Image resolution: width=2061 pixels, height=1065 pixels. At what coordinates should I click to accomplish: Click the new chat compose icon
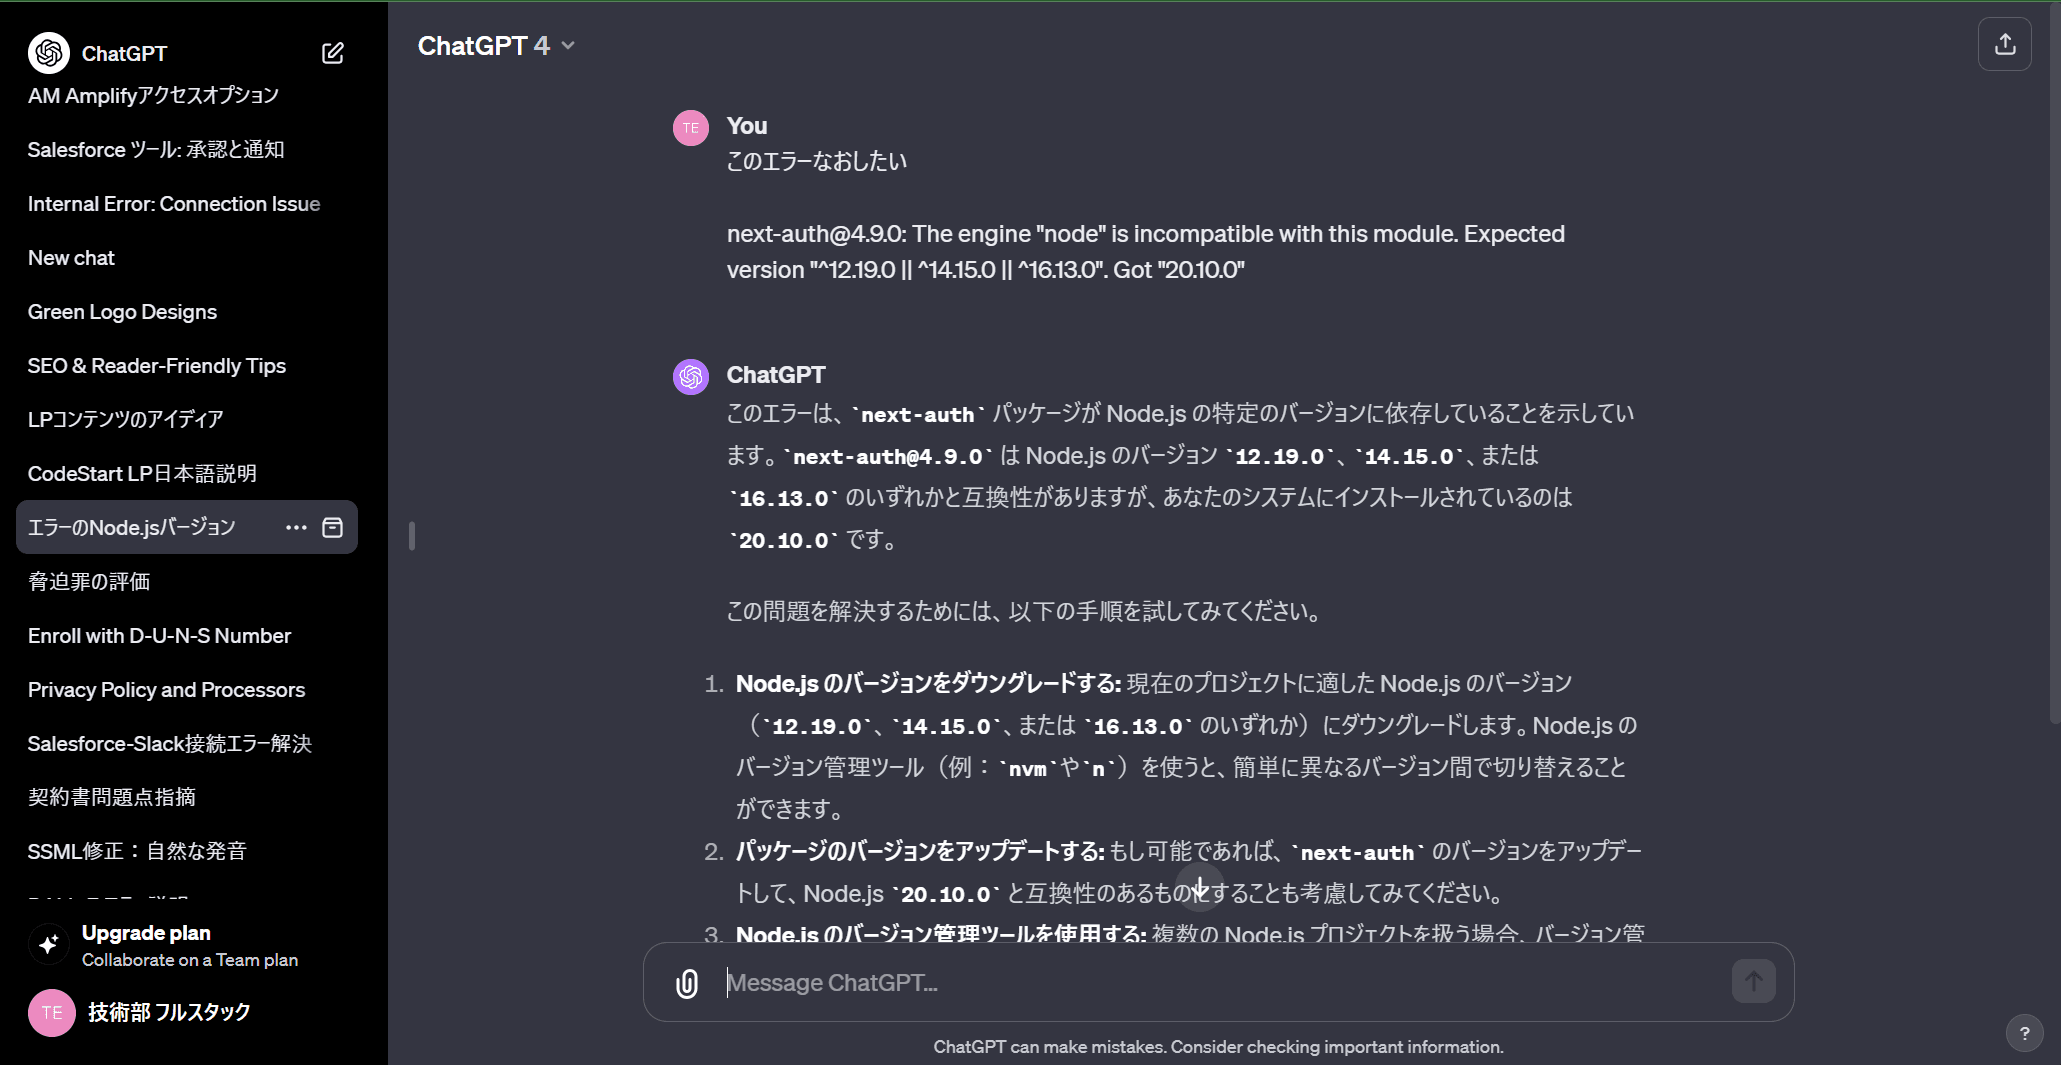tap(333, 53)
